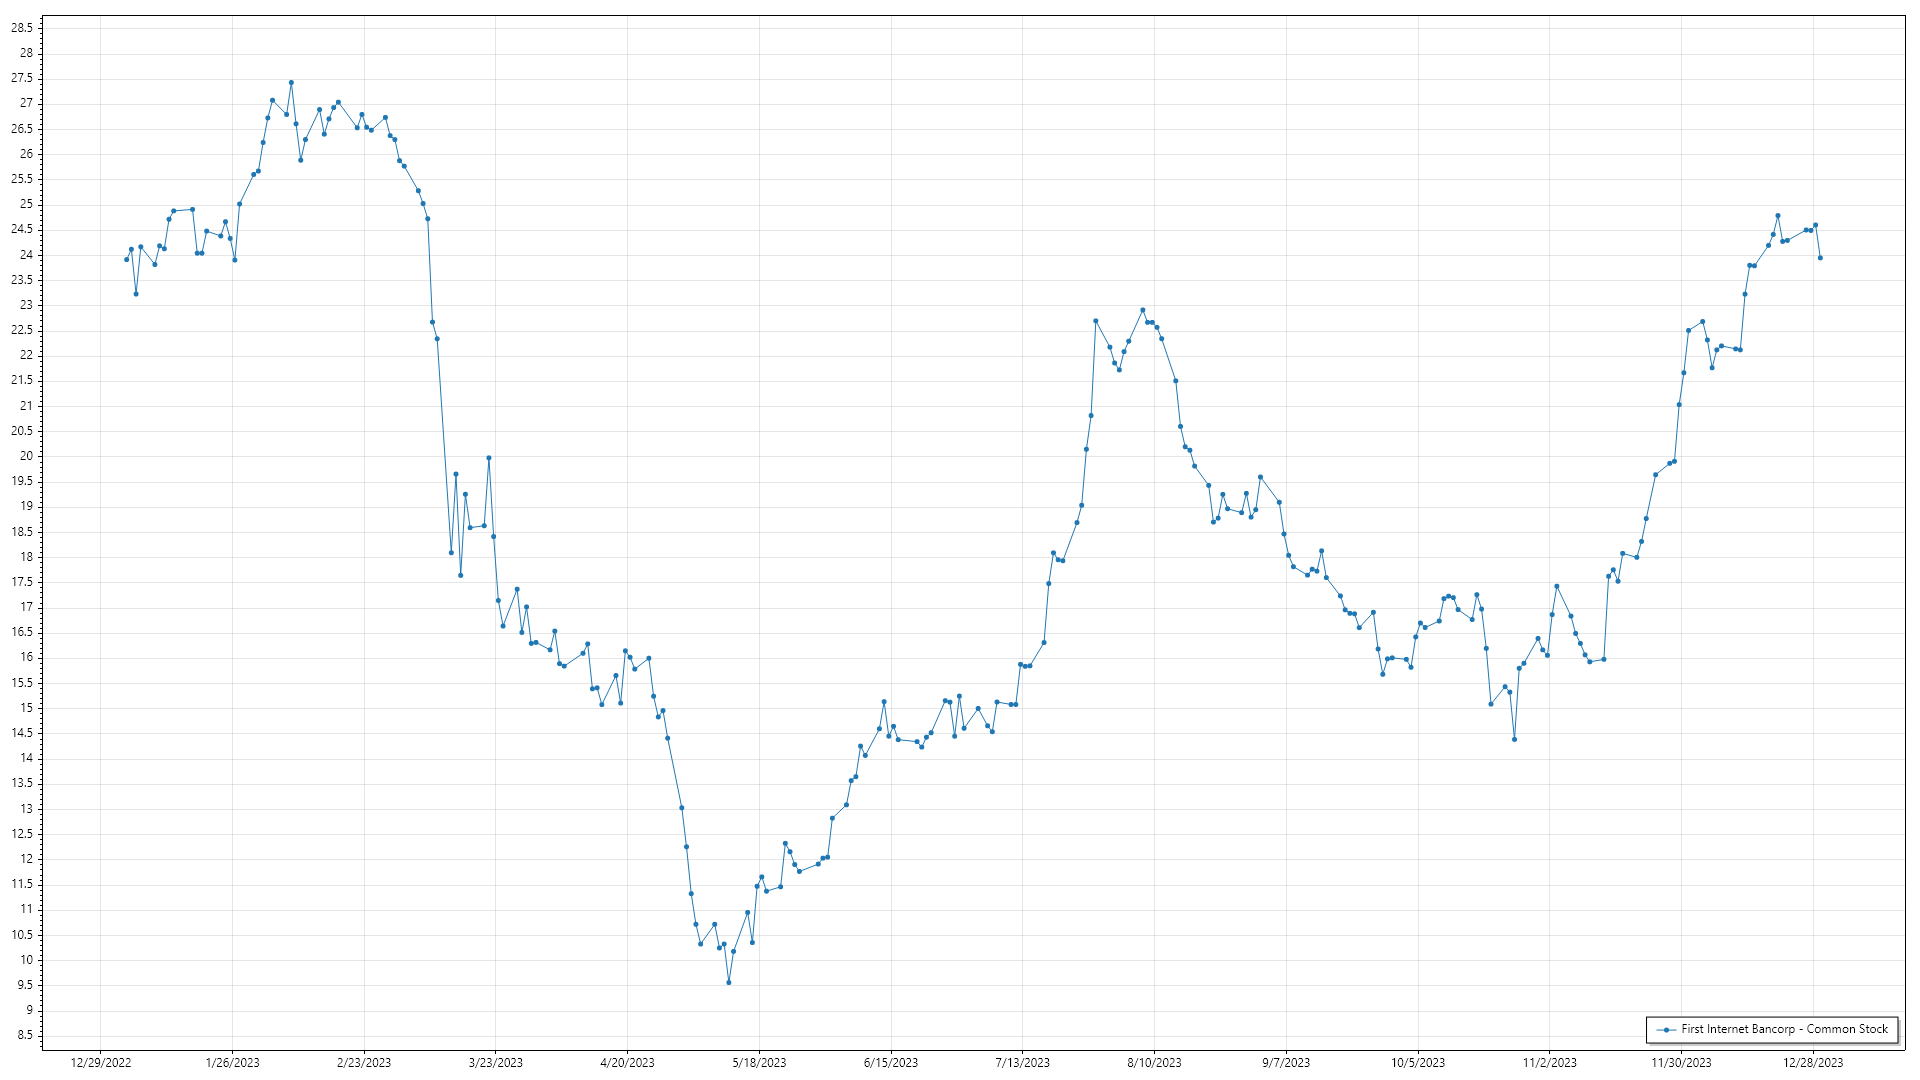Click the August peak point near 22.9
This screenshot has width=1920, height=1080.
1143,310
